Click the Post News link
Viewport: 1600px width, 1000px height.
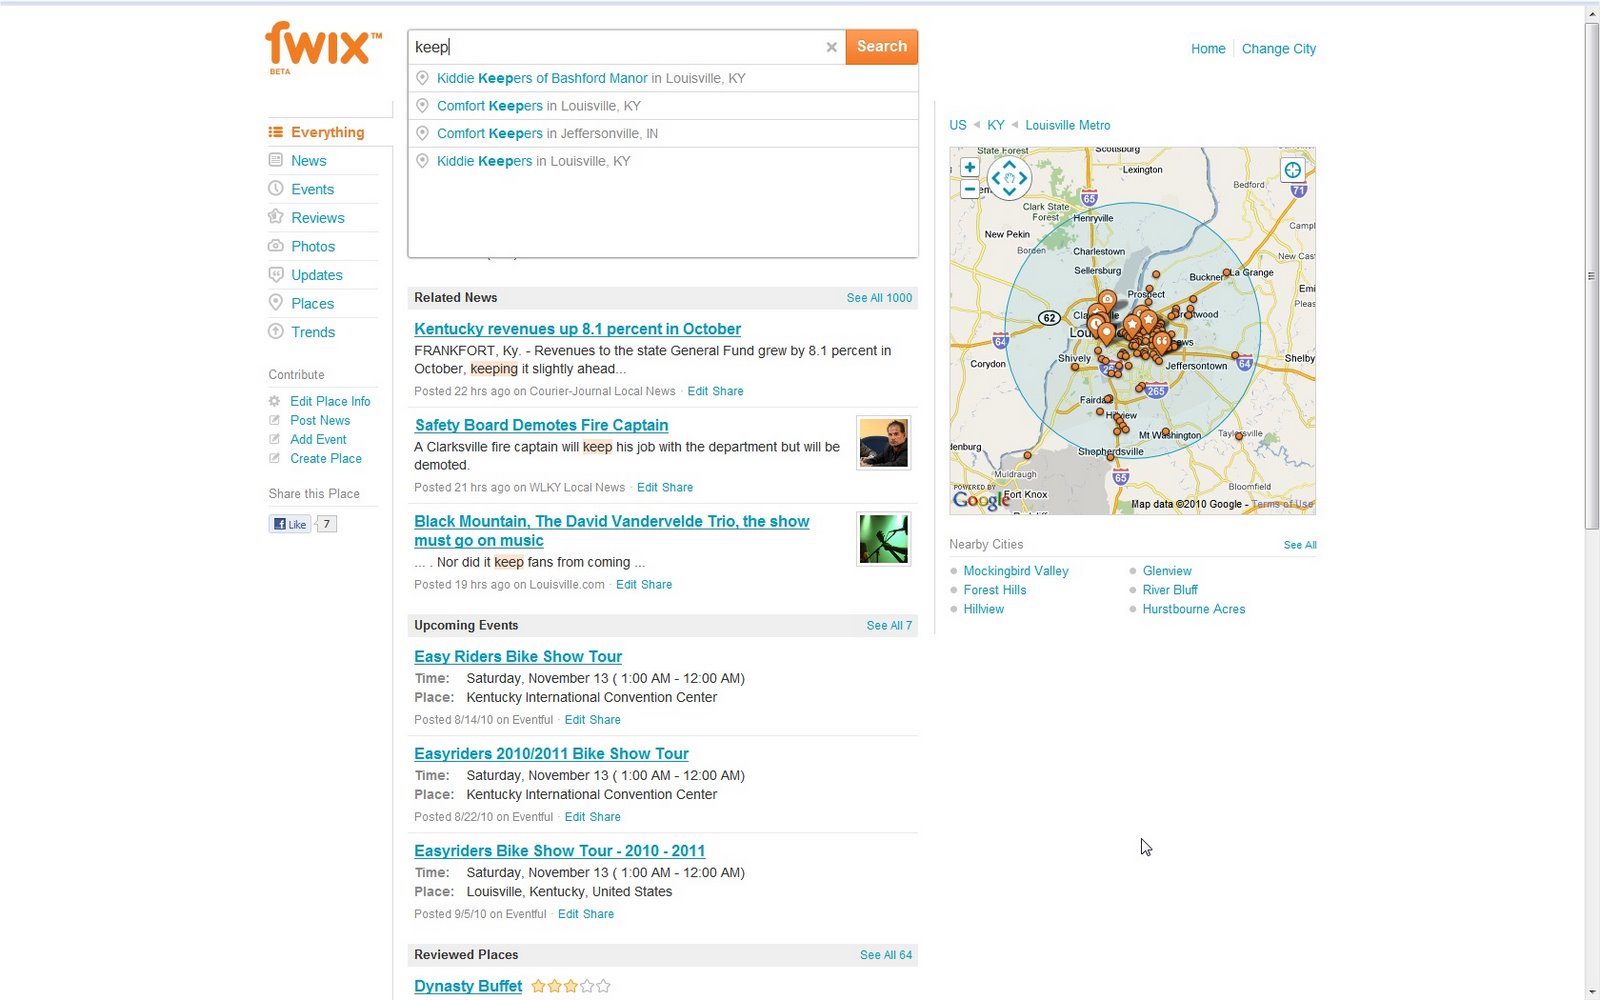pos(320,420)
